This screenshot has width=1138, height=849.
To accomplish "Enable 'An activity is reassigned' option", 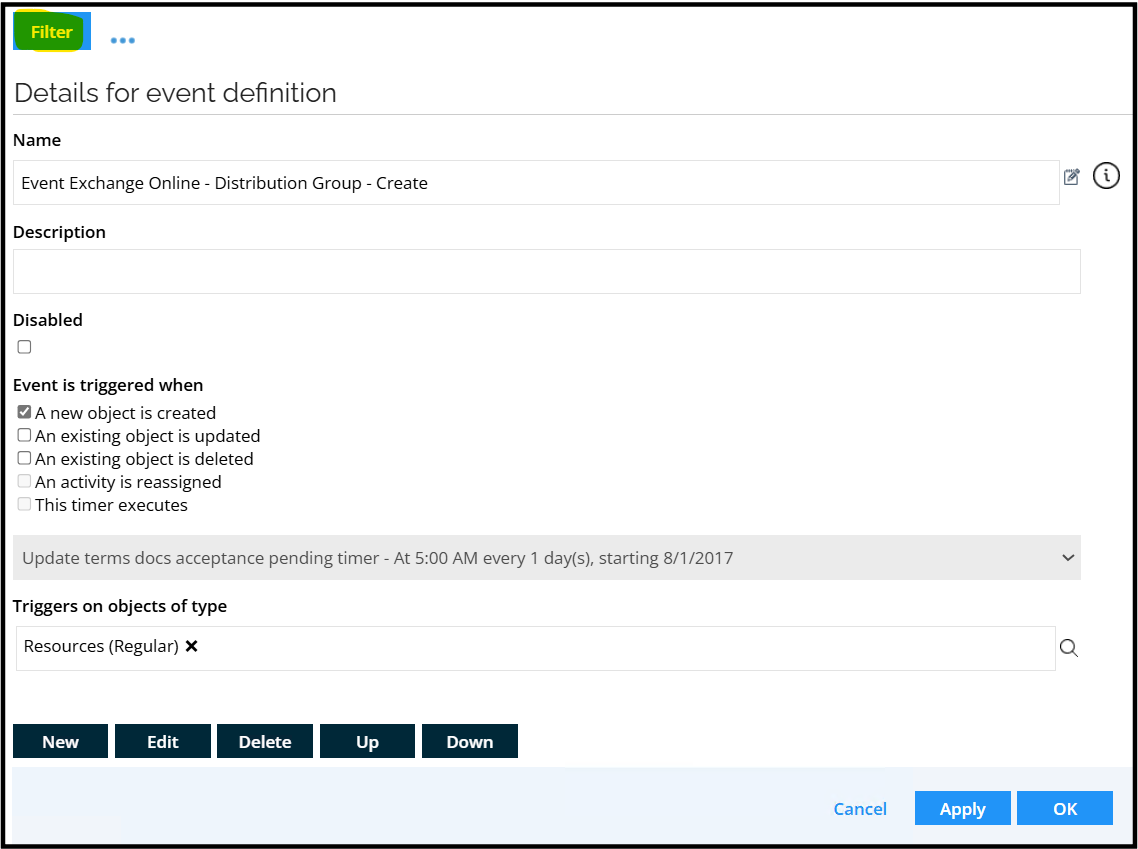I will point(23,480).
